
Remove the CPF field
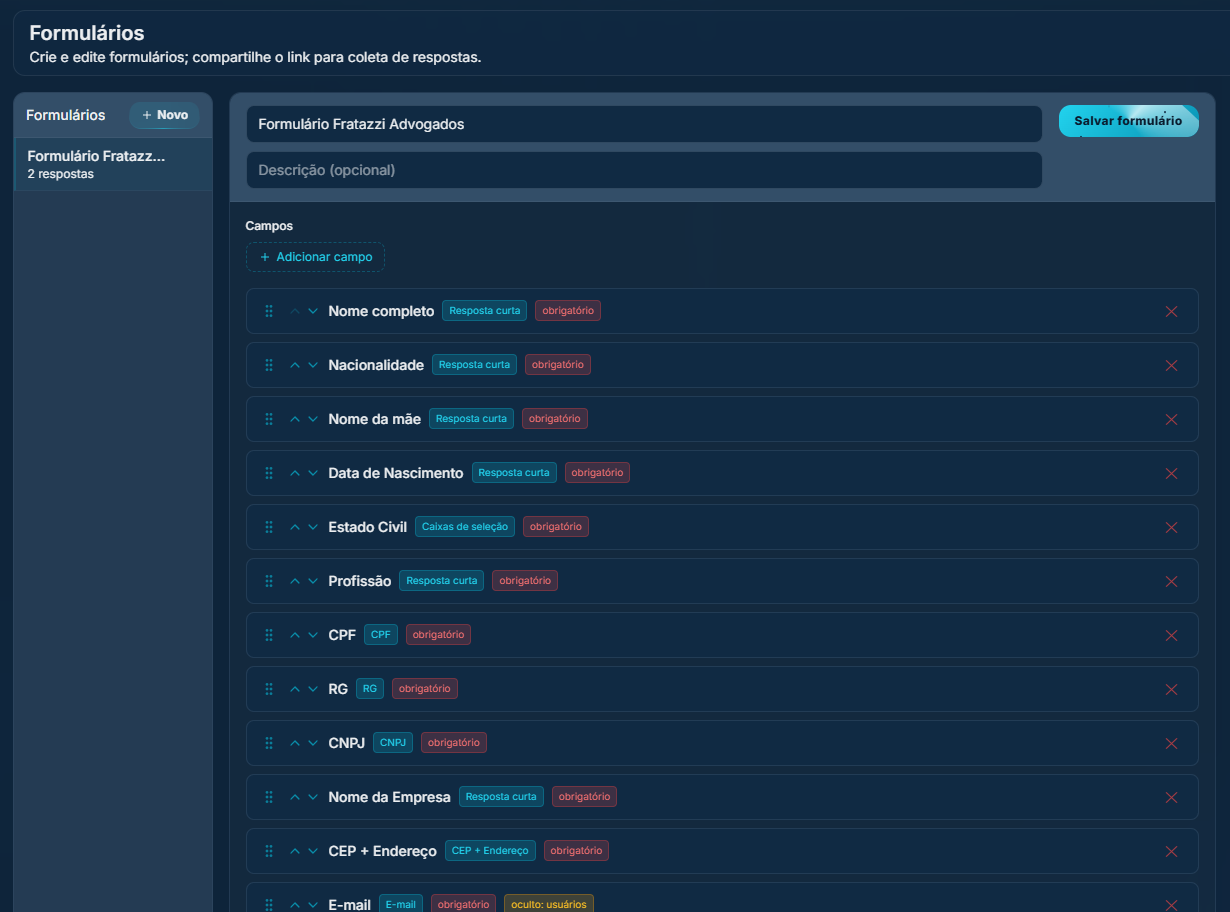1172,635
